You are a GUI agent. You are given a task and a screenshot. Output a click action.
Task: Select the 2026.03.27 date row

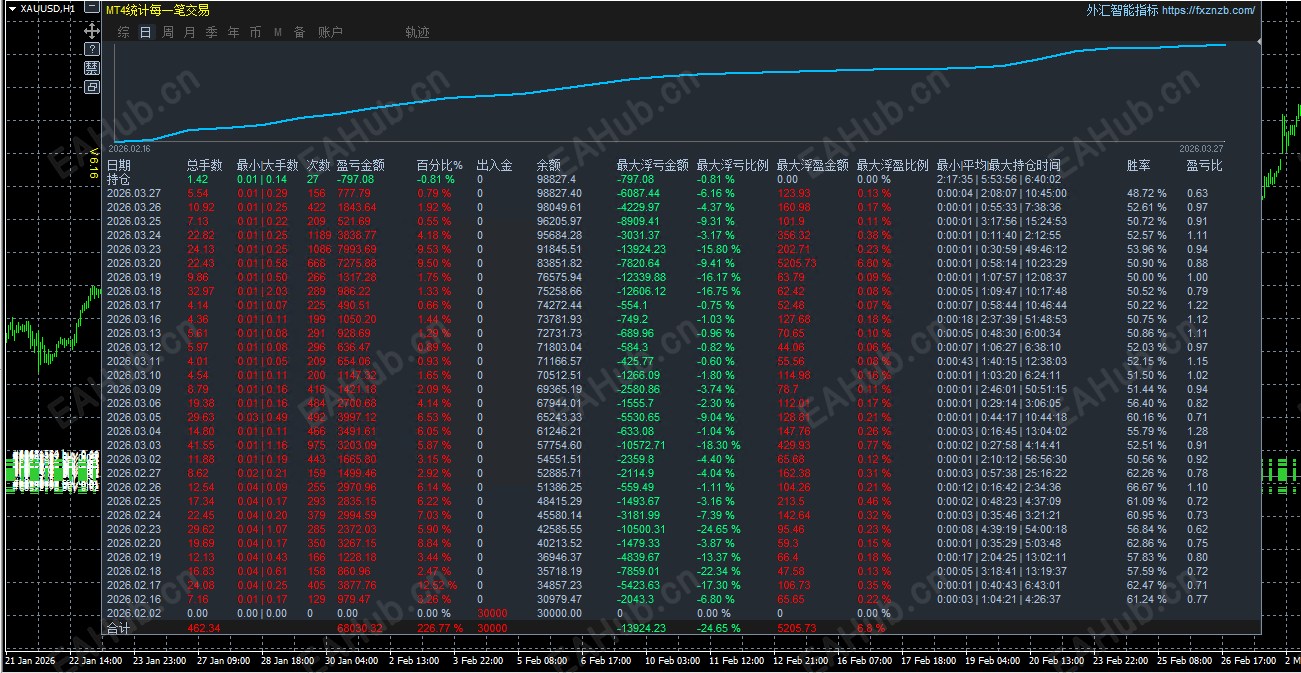134,193
